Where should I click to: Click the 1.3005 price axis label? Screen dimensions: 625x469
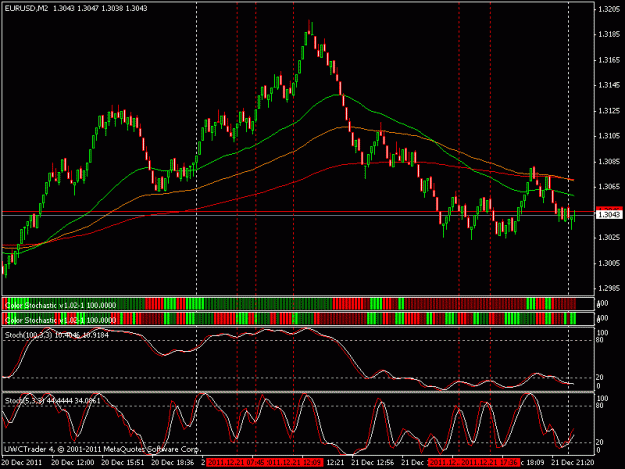click(609, 263)
